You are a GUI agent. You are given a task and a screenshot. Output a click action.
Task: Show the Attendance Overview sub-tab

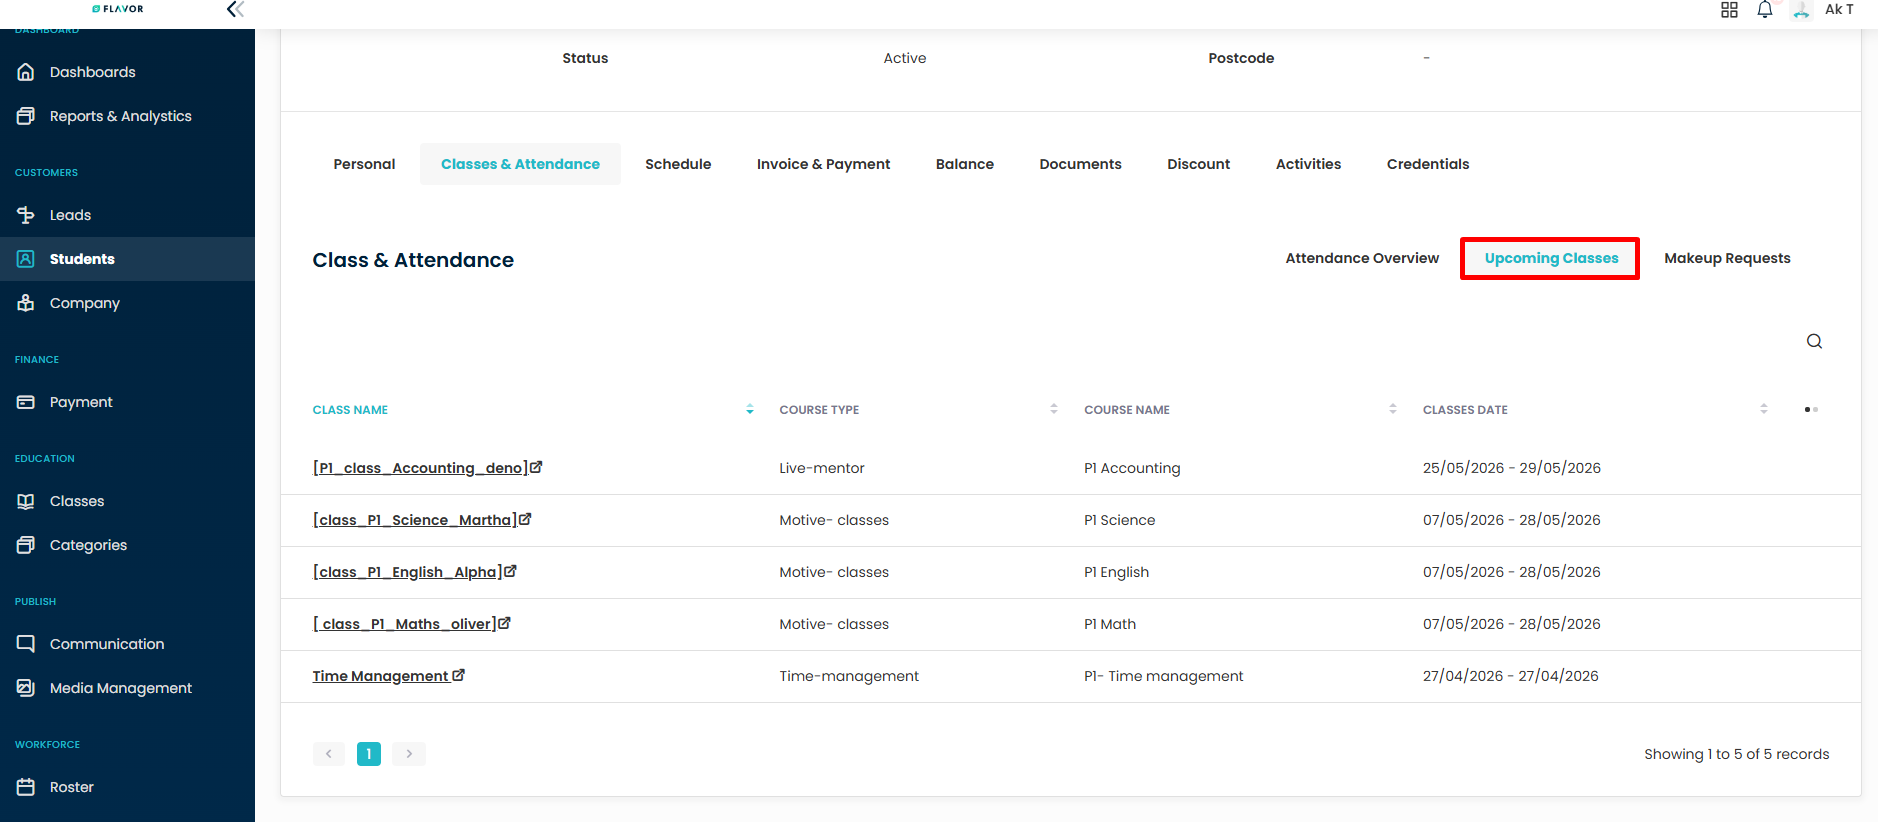(1362, 258)
